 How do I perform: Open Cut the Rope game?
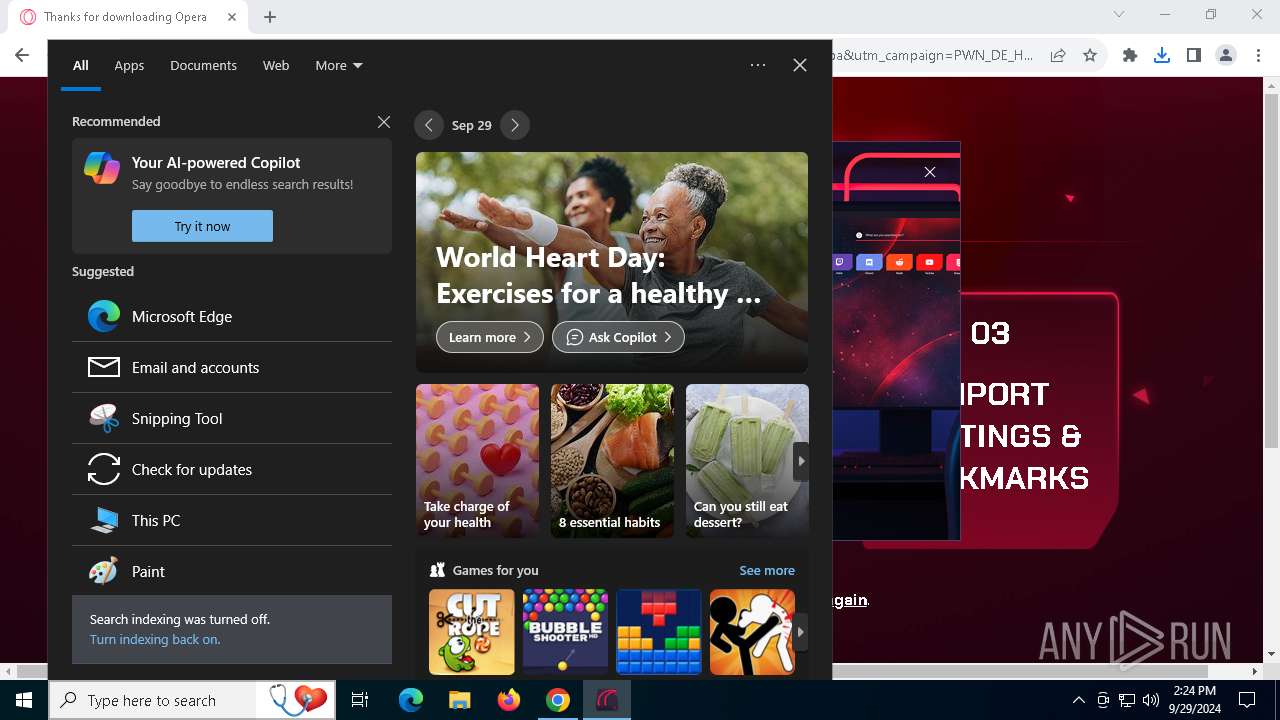[x=472, y=632]
